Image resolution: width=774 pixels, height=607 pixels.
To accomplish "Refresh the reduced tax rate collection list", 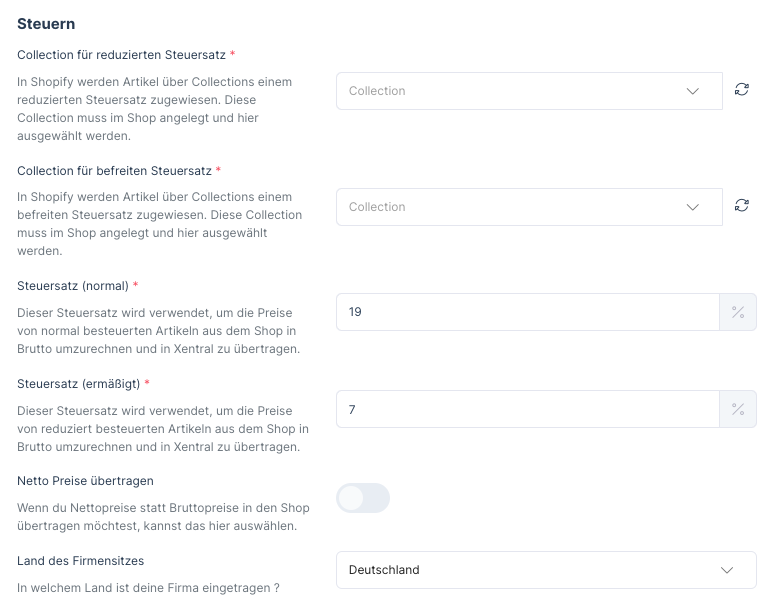I will click(741, 90).
